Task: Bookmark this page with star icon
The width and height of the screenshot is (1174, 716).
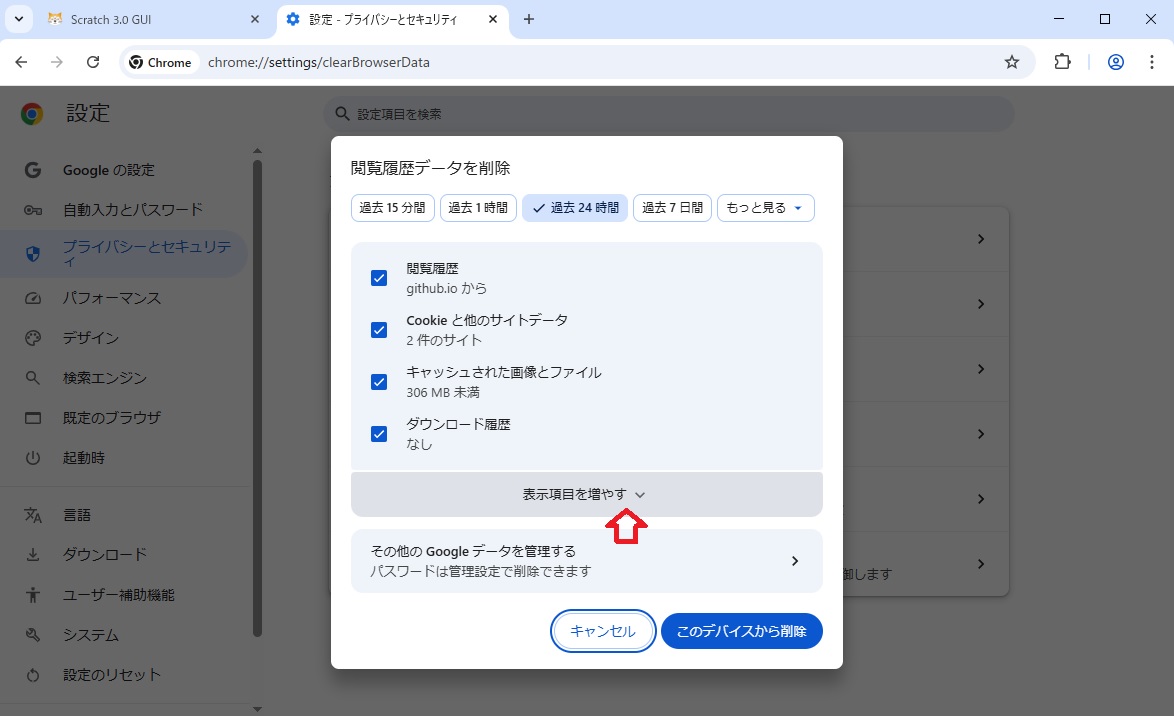Action: click(1011, 62)
